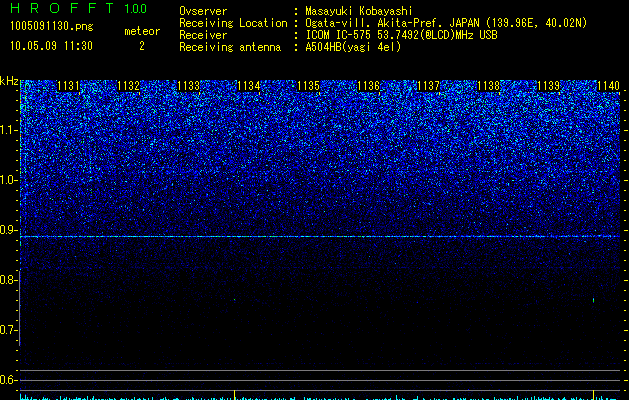Click the 1131 time marker
The height and width of the screenshot is (400, 629).
tap(68, 86)
